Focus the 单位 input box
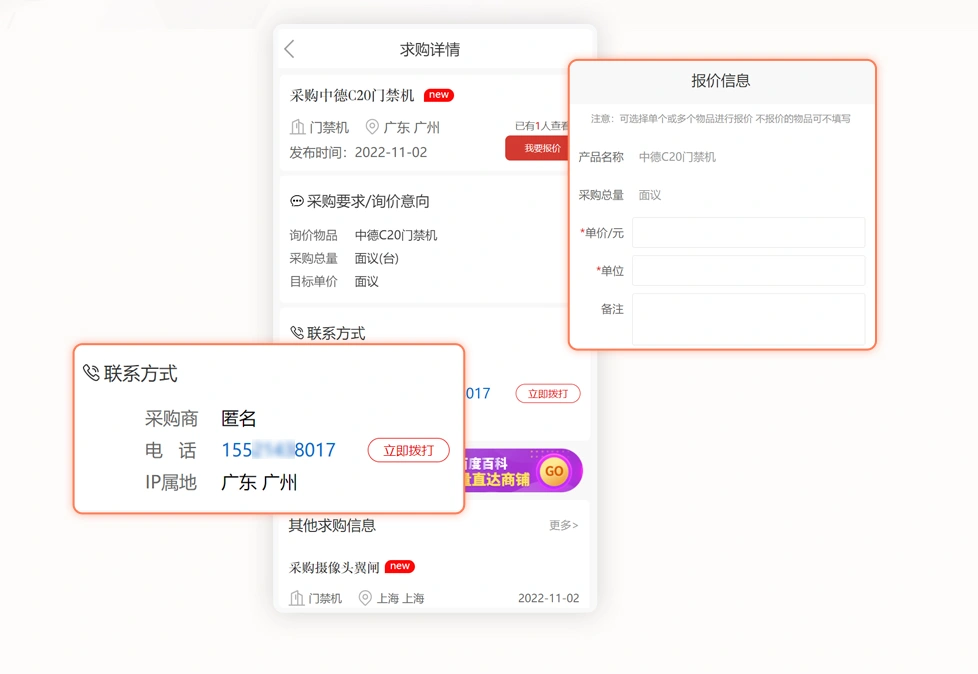Image resolution: width=978 pixels, height=674 pixels. click(x=748, y=271)
